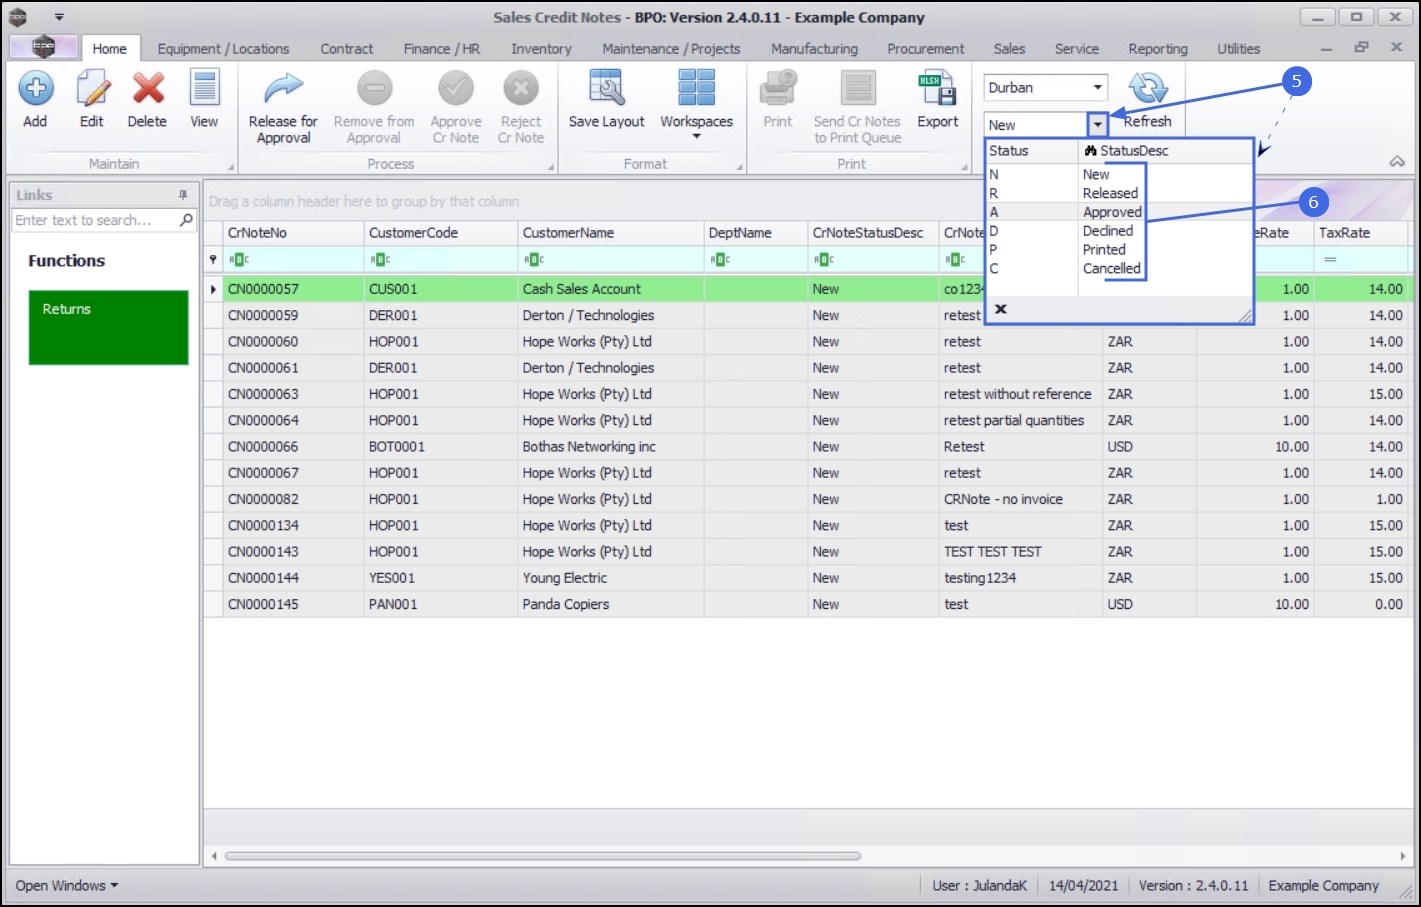Open the Equipment / Locations tab
This screenshot has width=1421, height=907.
click(223, 49)
